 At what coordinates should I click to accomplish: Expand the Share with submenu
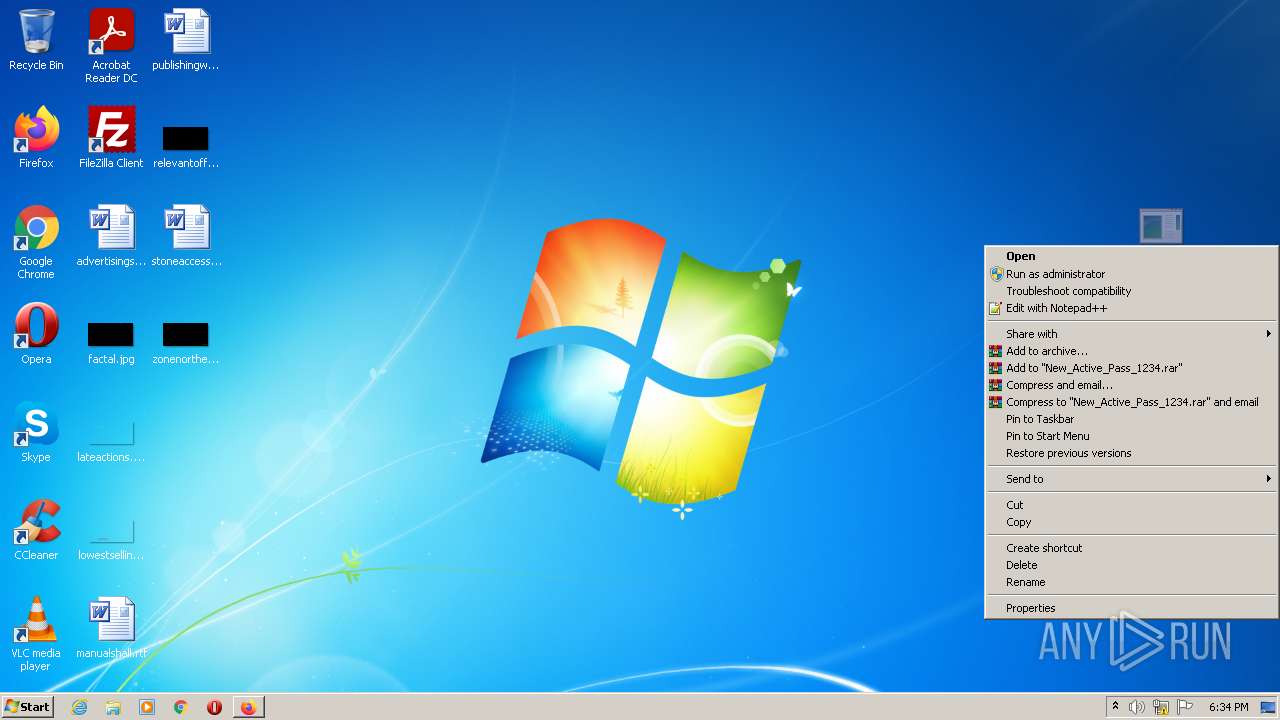1131,334
